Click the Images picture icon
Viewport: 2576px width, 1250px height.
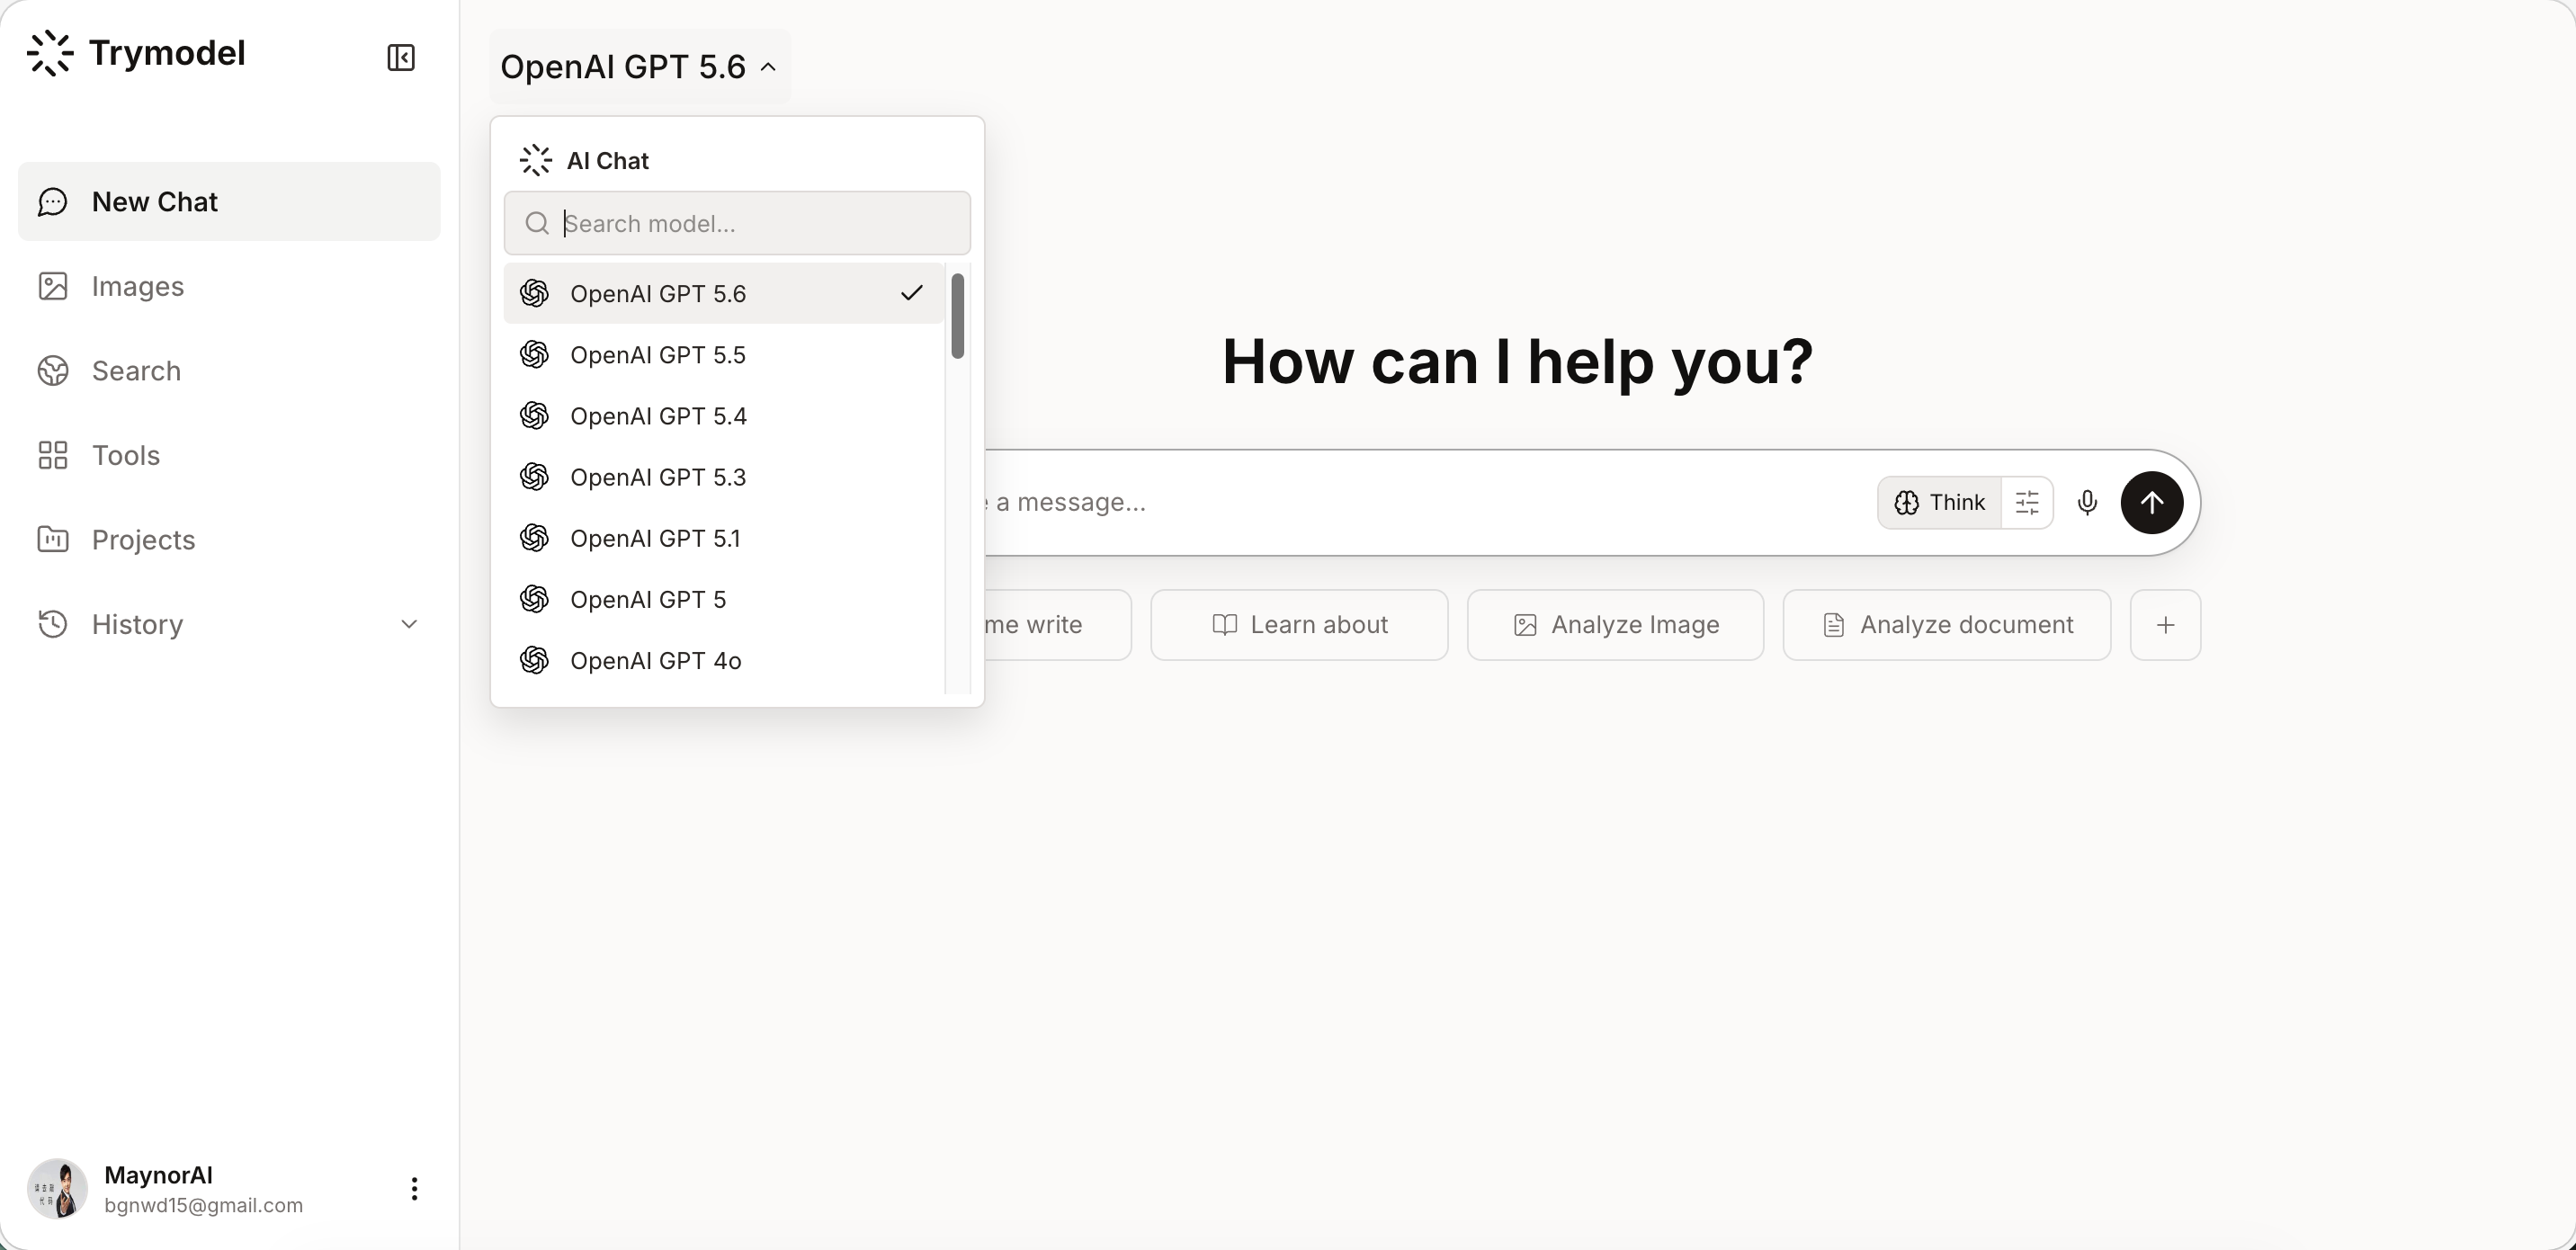point(53,286)
